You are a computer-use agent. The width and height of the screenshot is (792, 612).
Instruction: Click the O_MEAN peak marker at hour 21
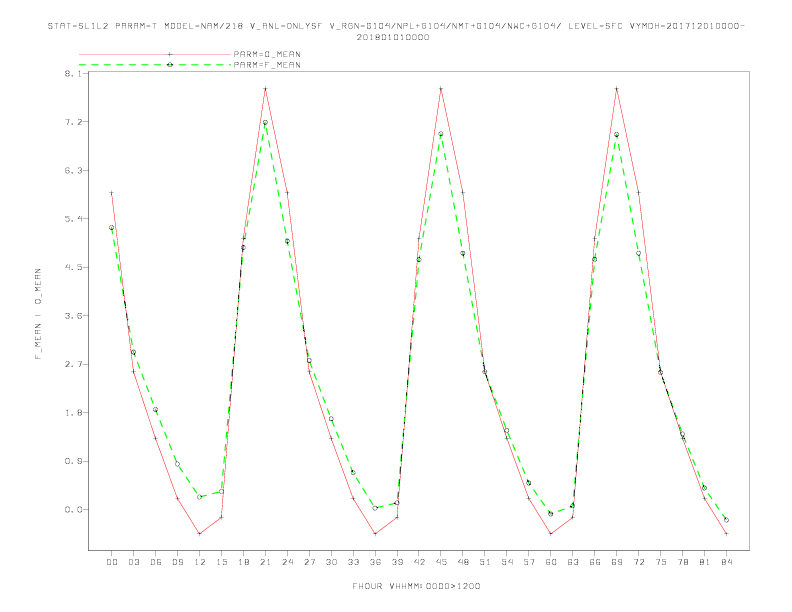[x=265, y=89]
